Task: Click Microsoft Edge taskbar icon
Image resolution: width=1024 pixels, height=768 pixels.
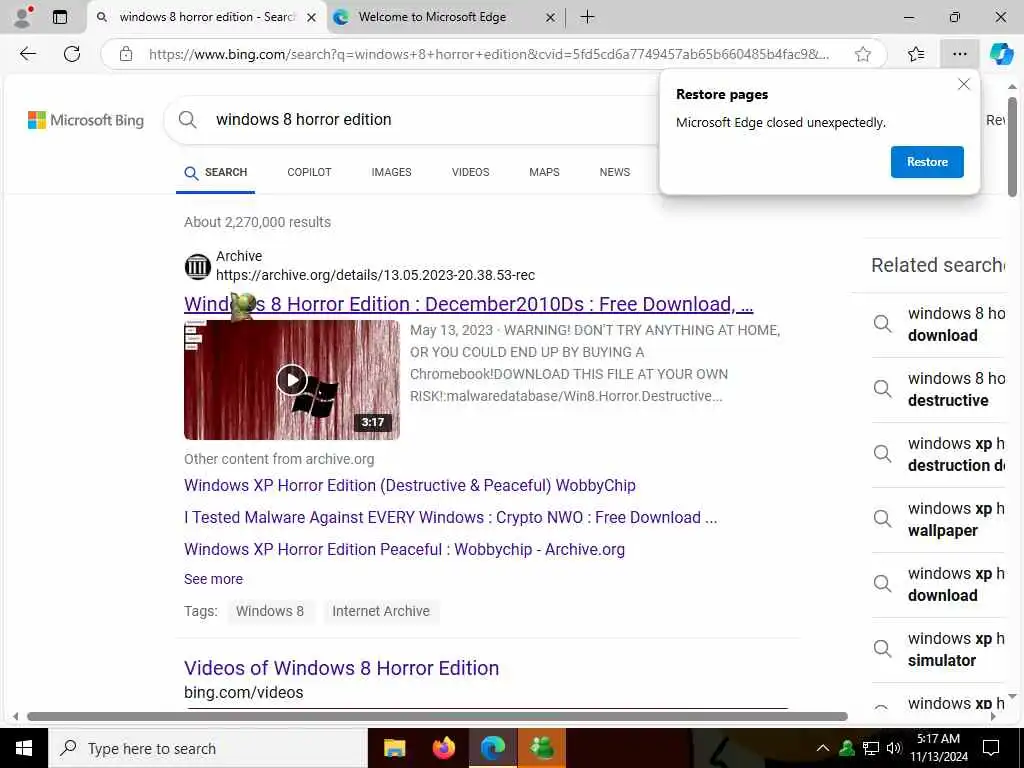Action: [x=493, y=748]
